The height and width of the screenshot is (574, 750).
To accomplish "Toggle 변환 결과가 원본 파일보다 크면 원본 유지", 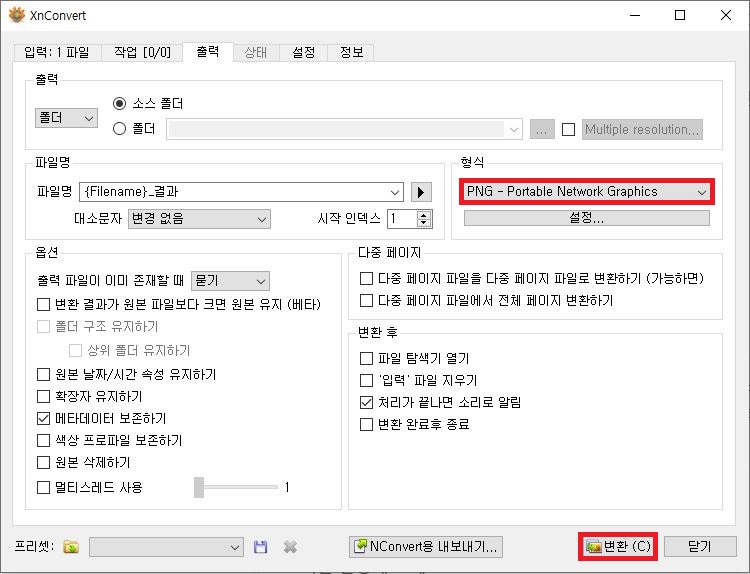I will pos(44,304).
